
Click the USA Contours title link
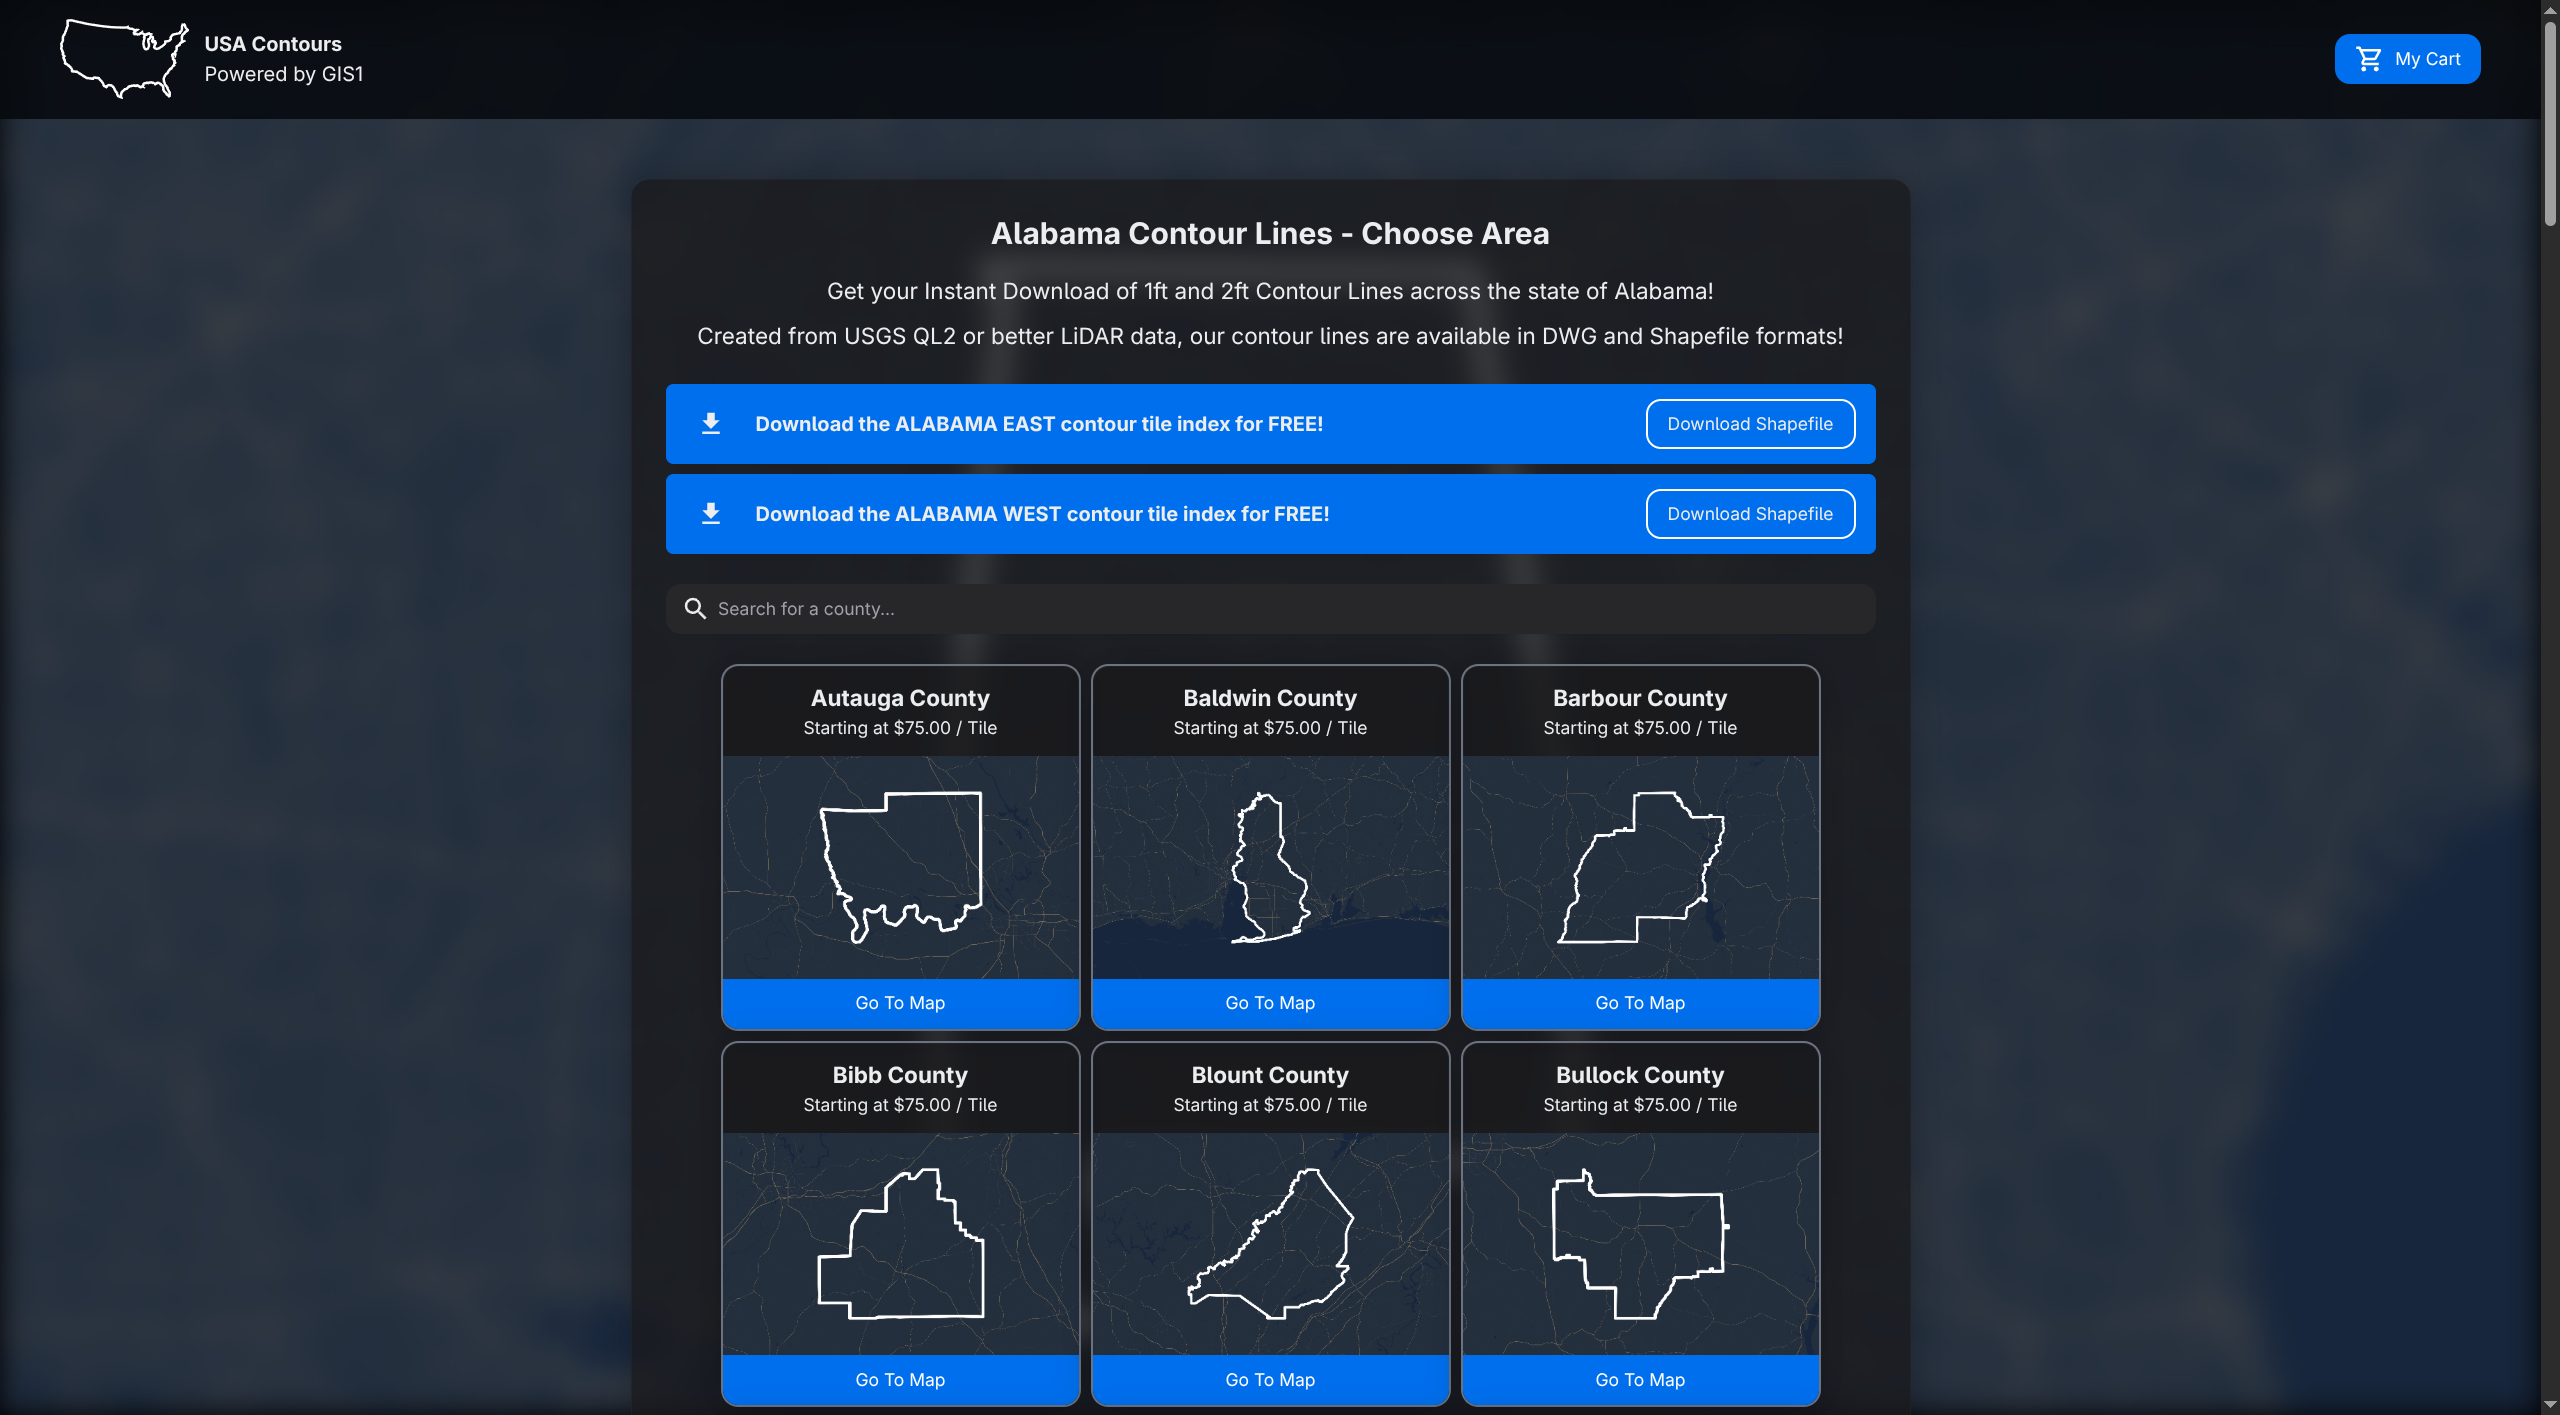tap(273, 44)
